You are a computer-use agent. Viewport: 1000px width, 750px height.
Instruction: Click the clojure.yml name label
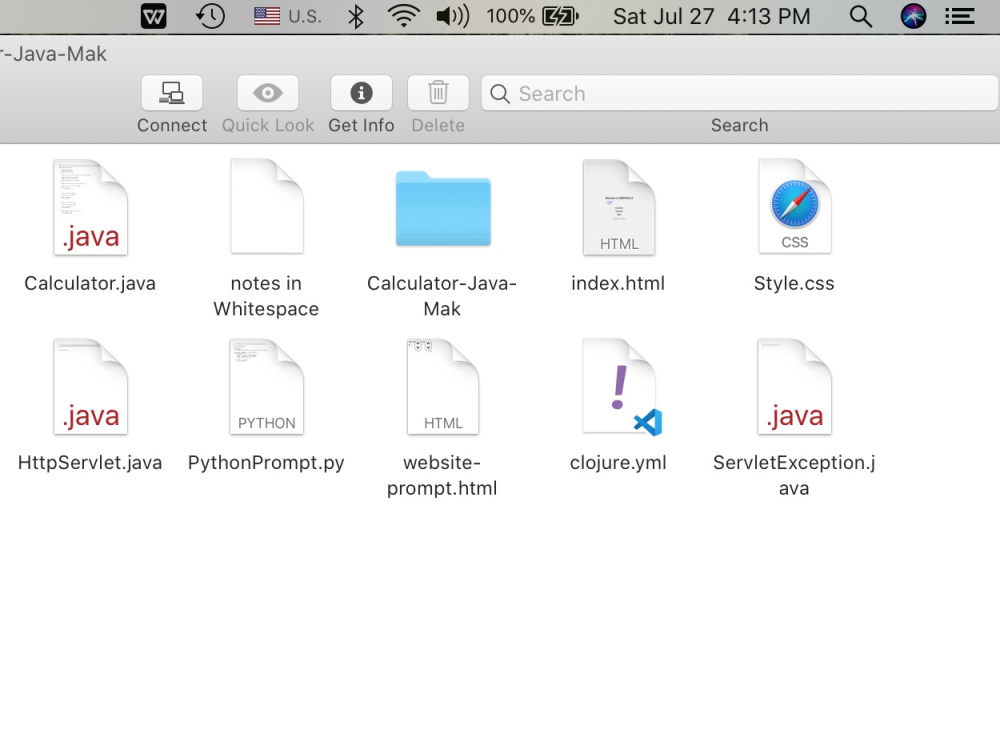click(618, 462)
